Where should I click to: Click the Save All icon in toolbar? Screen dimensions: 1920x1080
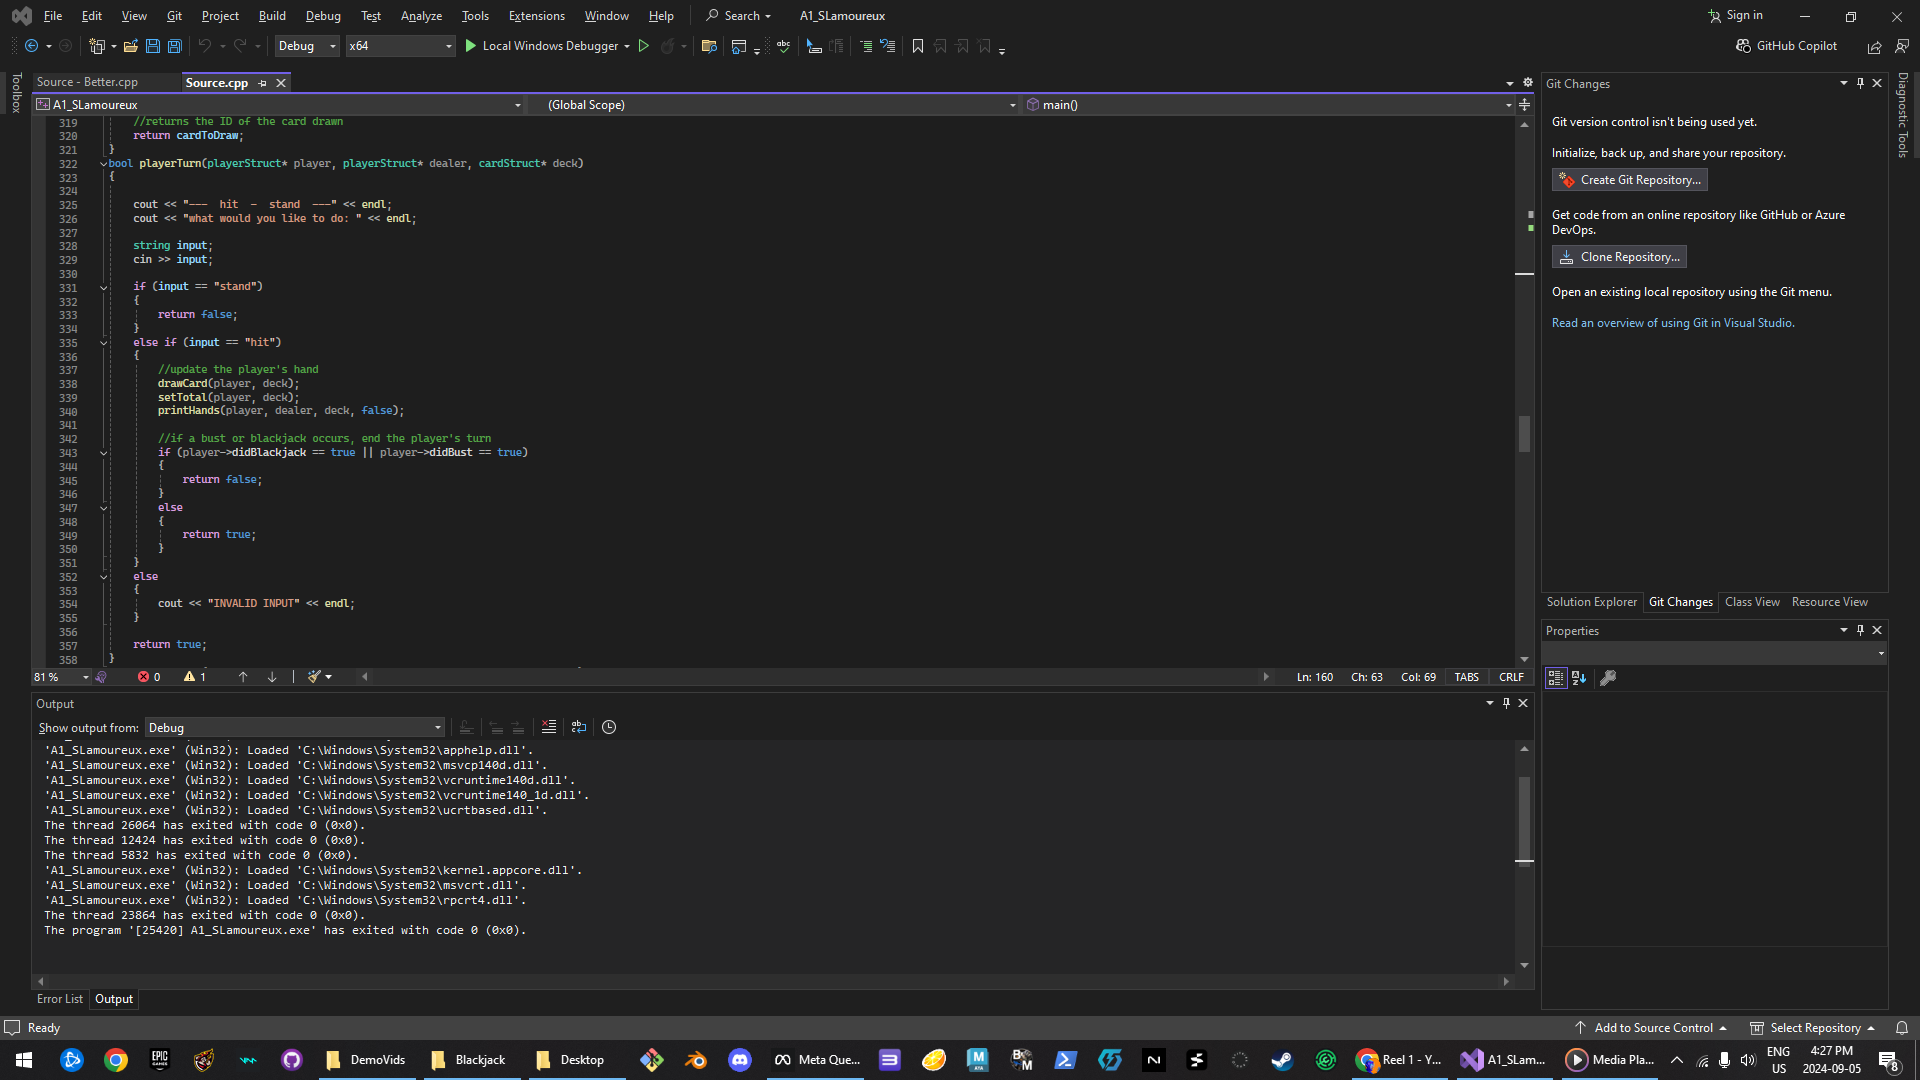tap(174, 46)
